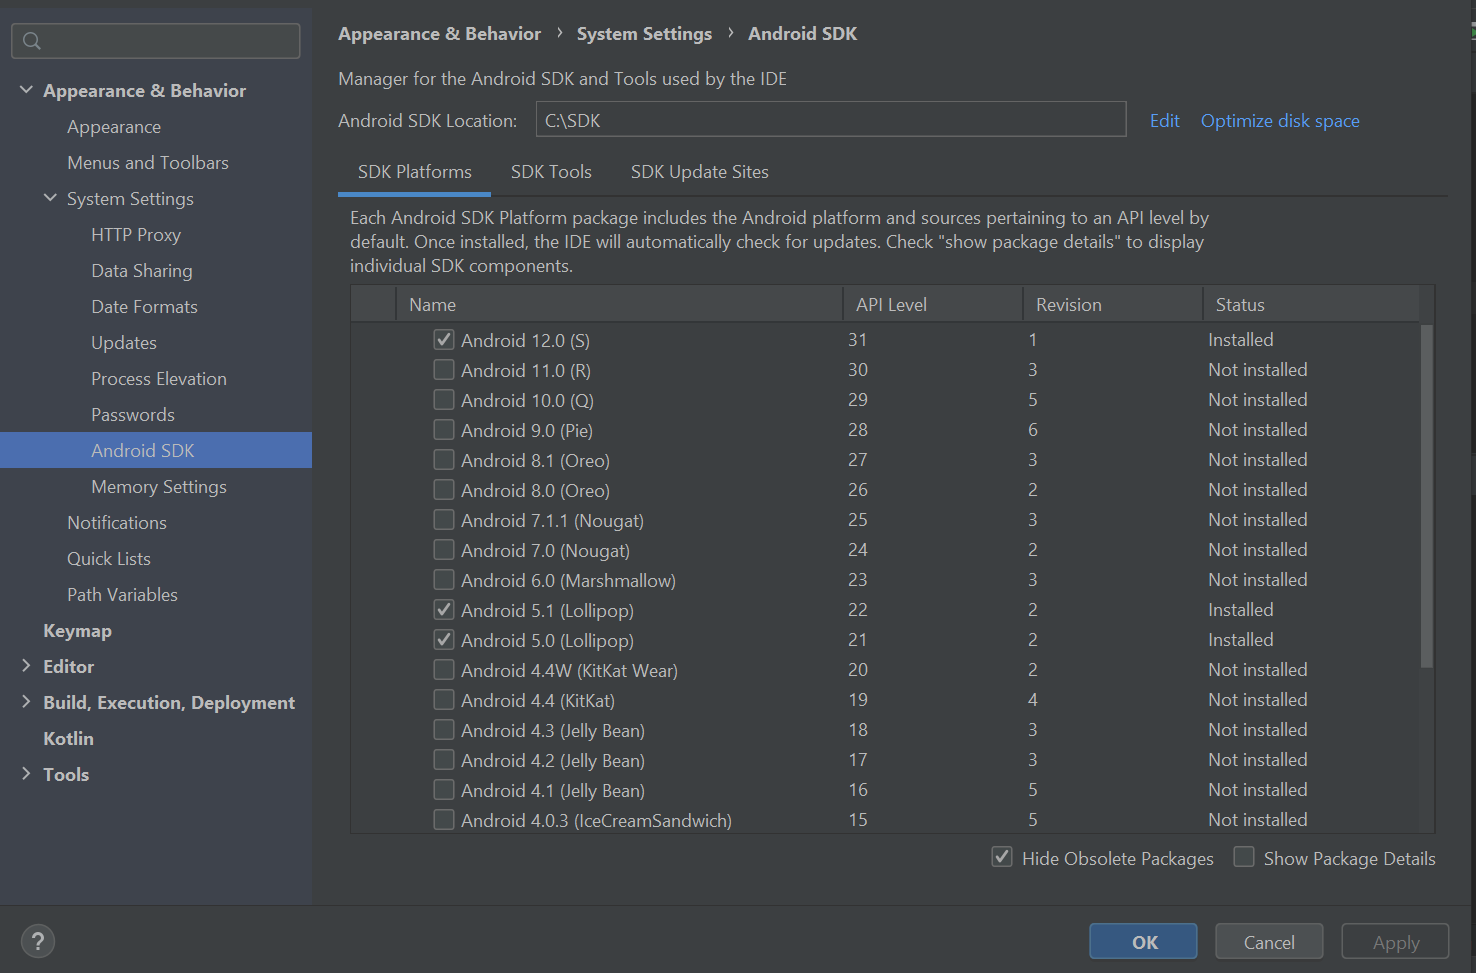The width and height of the screenshot is (1476, 973).
Task: Click the Android 7.1.1 (Nougat) row name
Action: click(x=552, y=521)
